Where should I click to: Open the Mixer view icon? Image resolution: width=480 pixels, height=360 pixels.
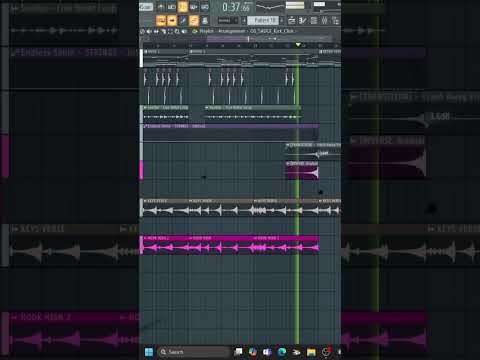tap(324, 21)
